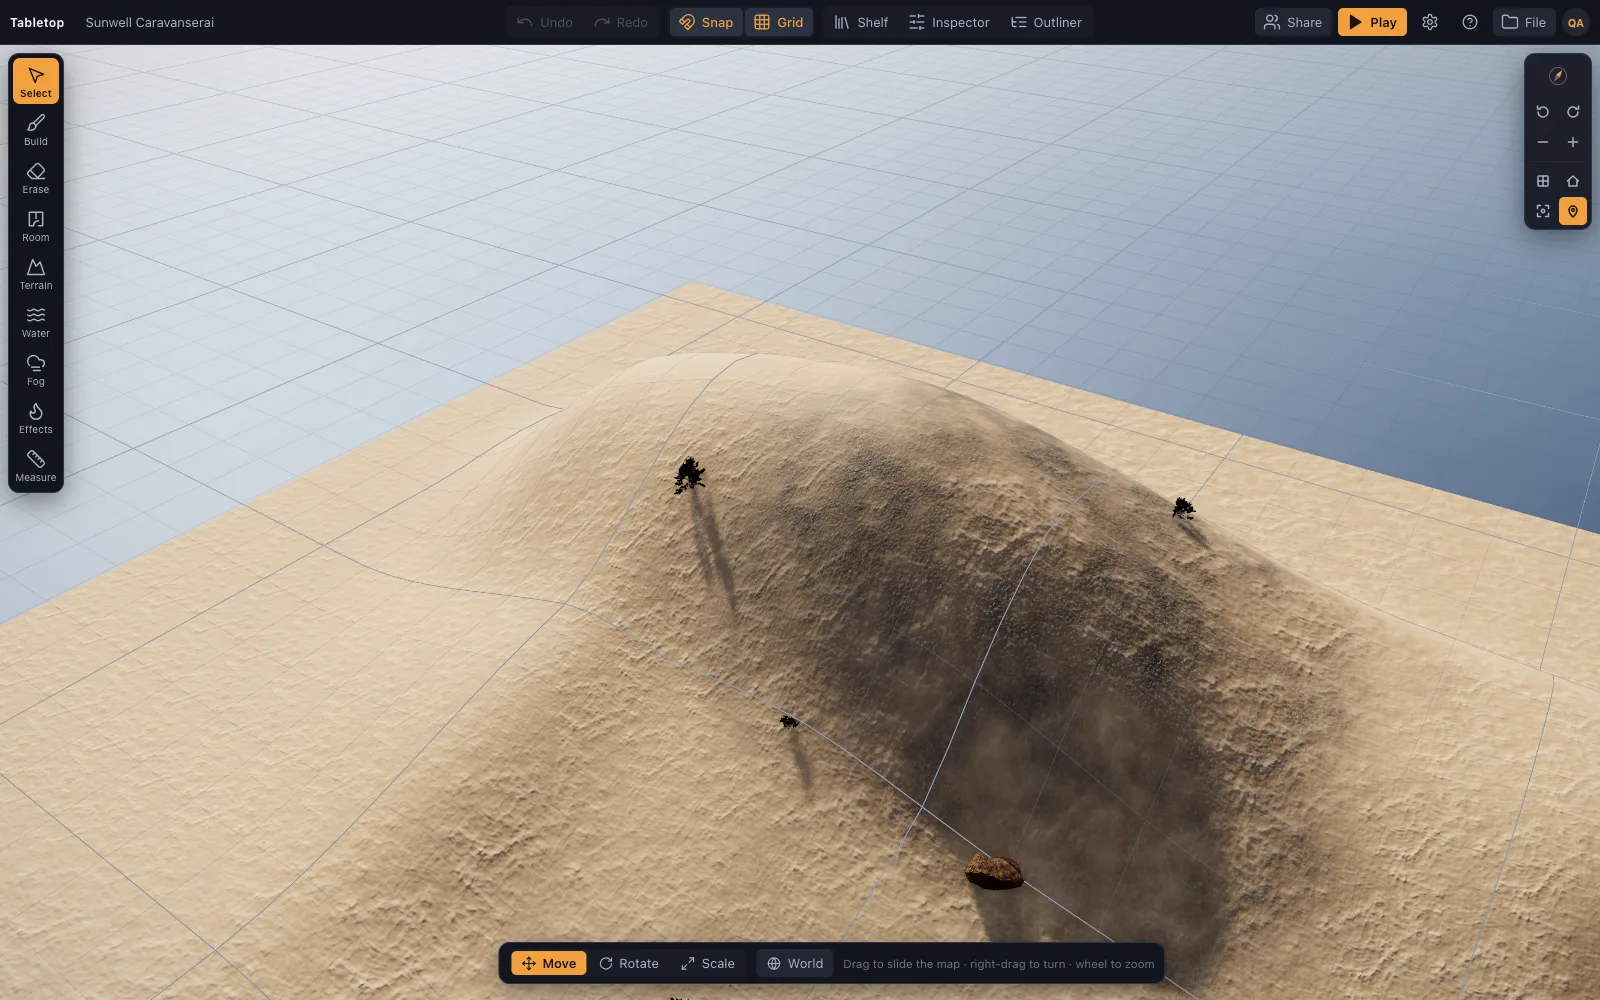Click the Tabletop app name

(37, 22)
